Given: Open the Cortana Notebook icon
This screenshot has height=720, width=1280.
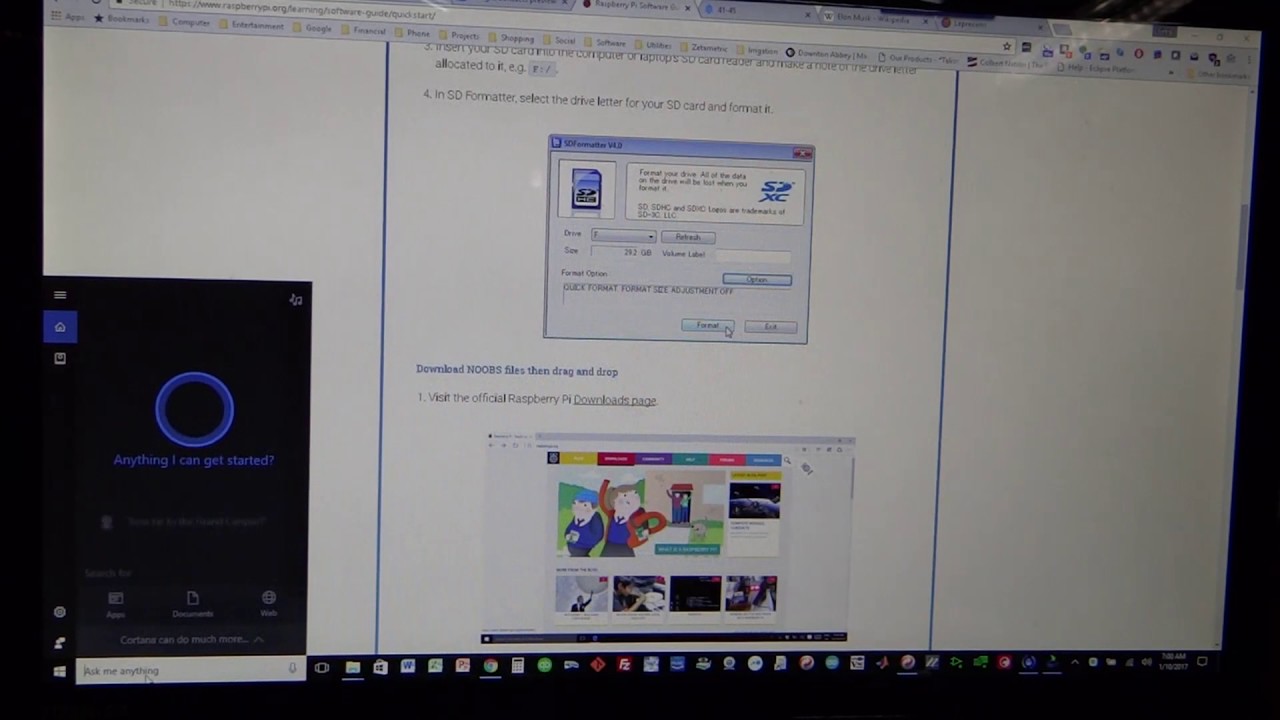Looking at the screenshot, I should [x=60, y=358].
